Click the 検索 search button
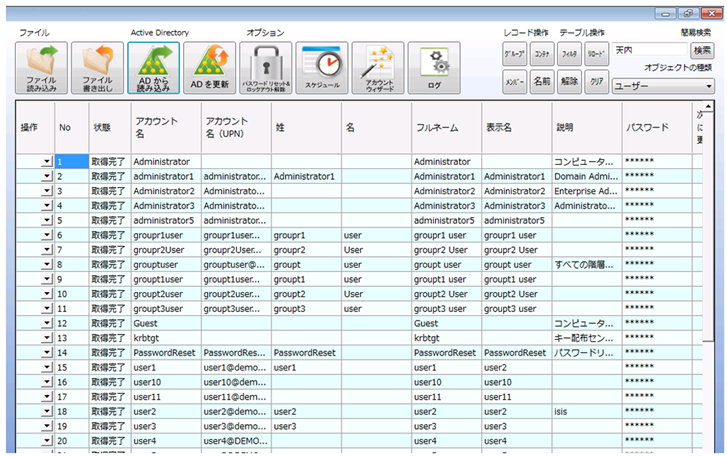The width and height of the screenshot is (727, 457). pos(702,50)
